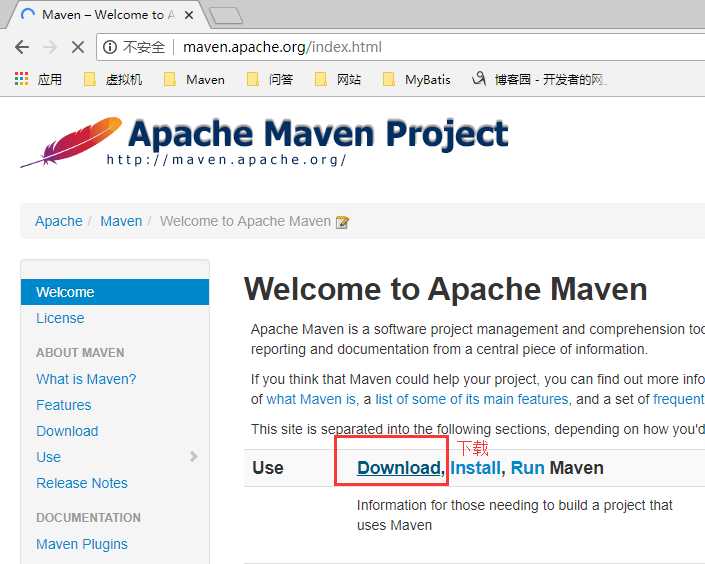705x564 pixels.
Task: Open the MyBatis bookmark folder
Action: (x=416, y=80)
